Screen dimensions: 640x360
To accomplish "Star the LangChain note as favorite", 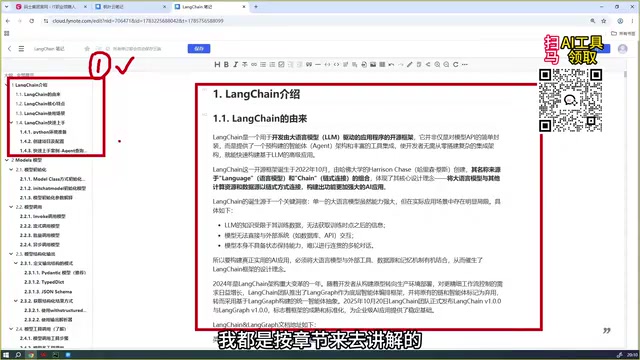I will click(x=87, y=49).
